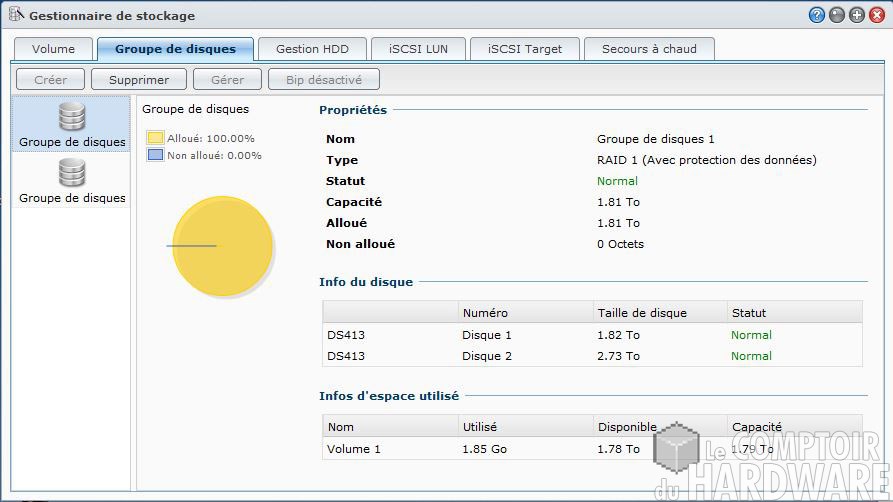The image size is (893, 502).
Task: Click Normal status of Disque 1
Action: [751, 335]
